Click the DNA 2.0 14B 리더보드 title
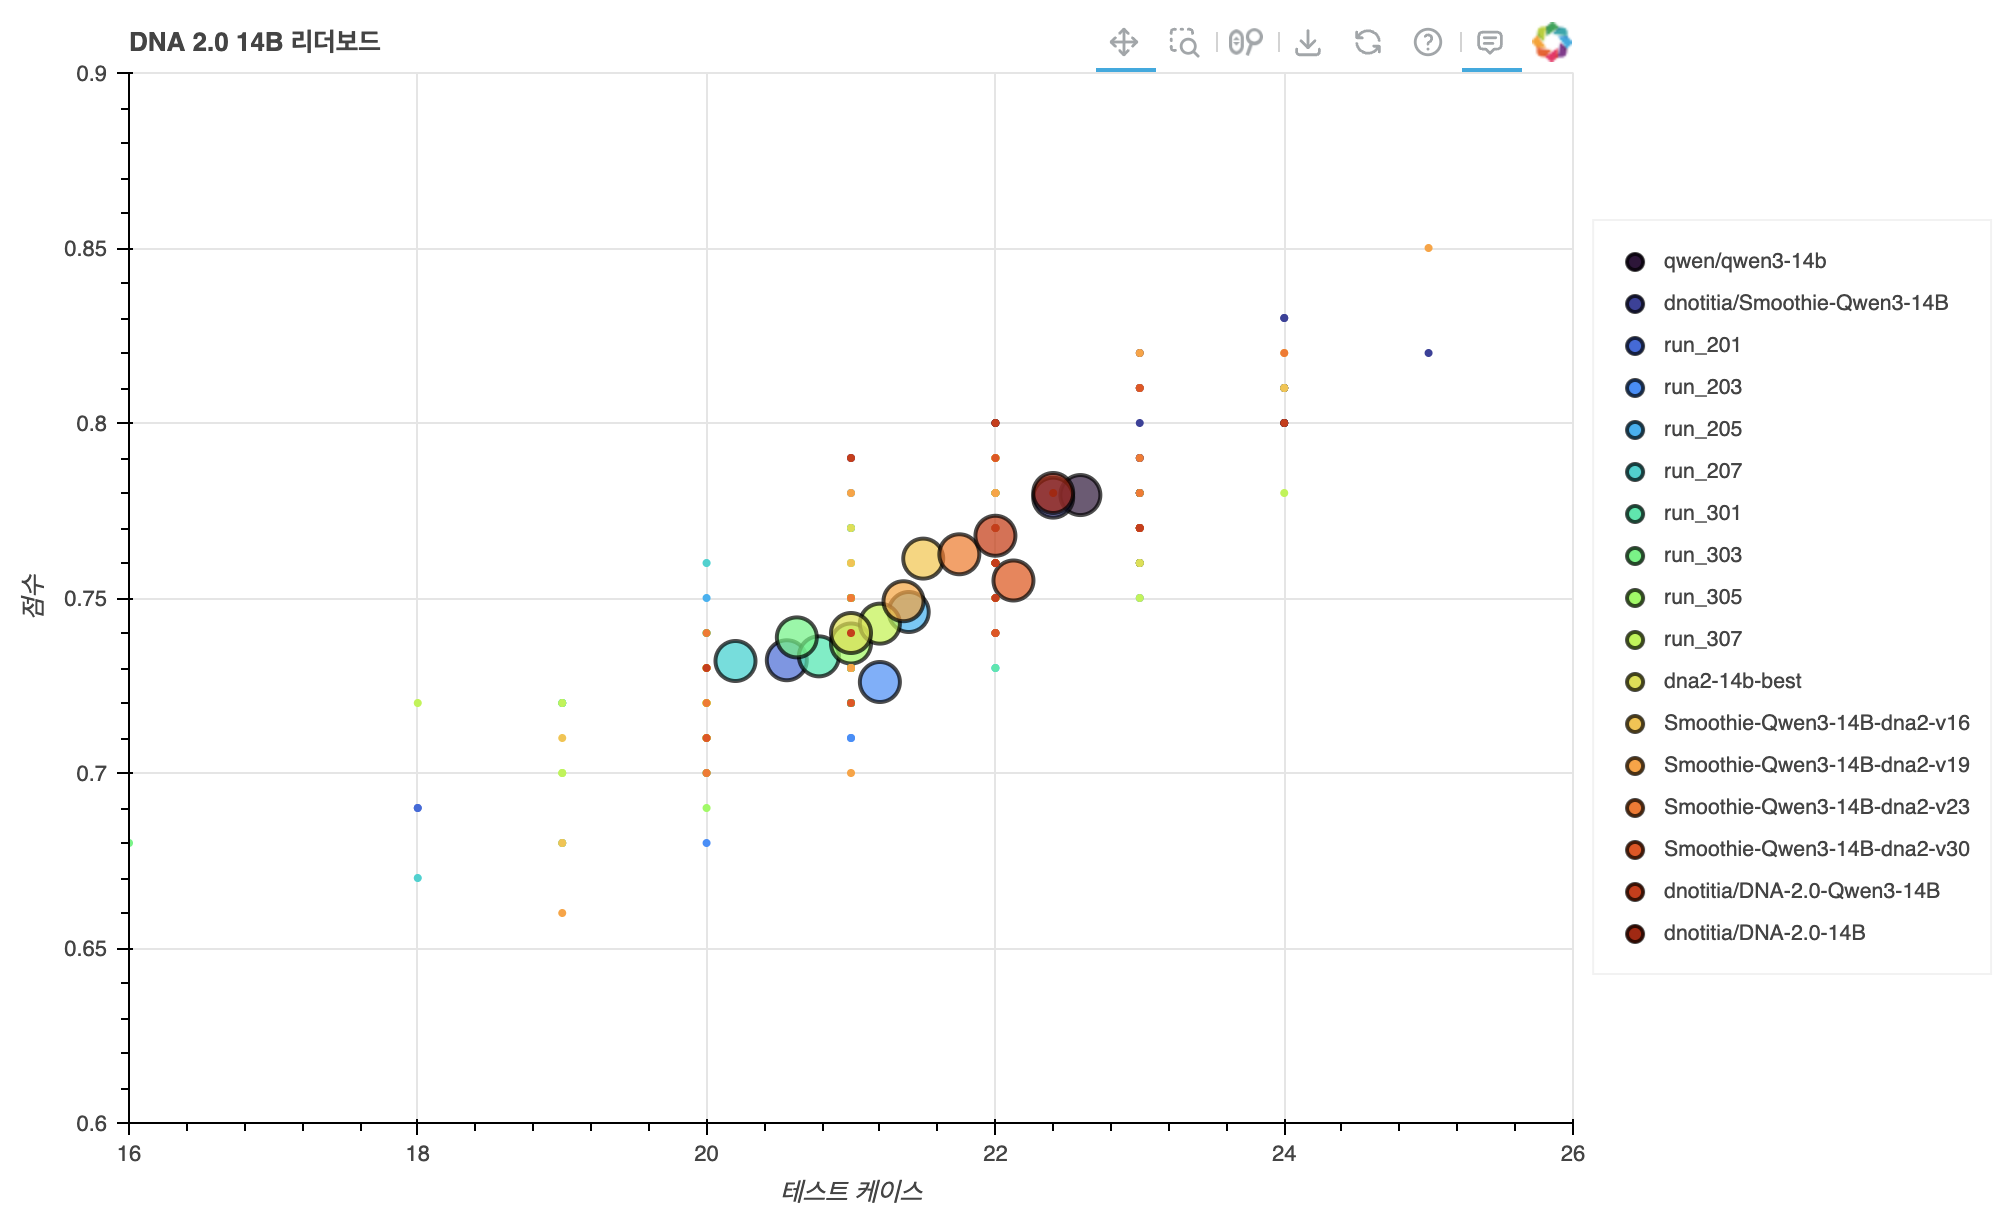 [x=254, y=42]
